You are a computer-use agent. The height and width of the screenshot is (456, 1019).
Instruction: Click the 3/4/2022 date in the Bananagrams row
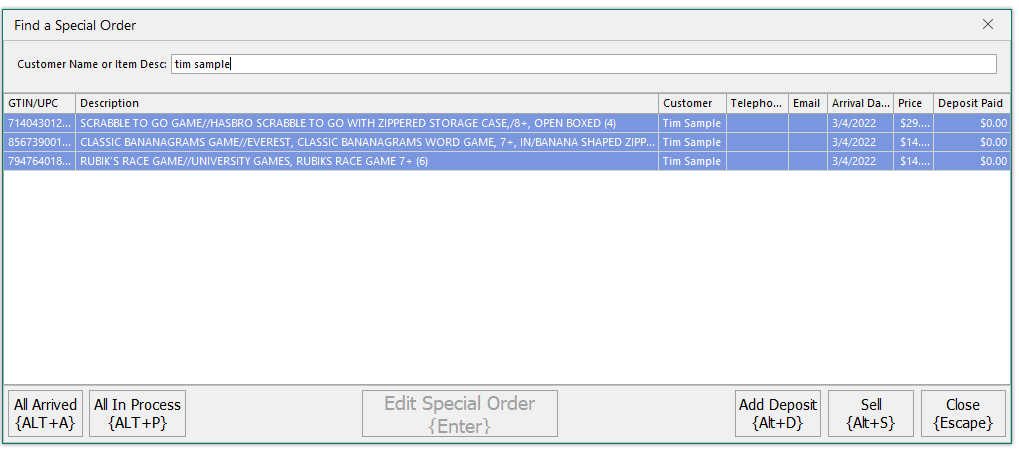coord(860,142)
